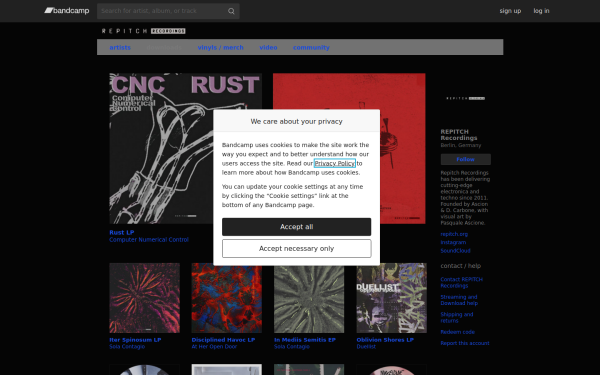Viewport: 600px width, 375px height.
Task: Open the Privacy Policy link
Action: (335, 163)
